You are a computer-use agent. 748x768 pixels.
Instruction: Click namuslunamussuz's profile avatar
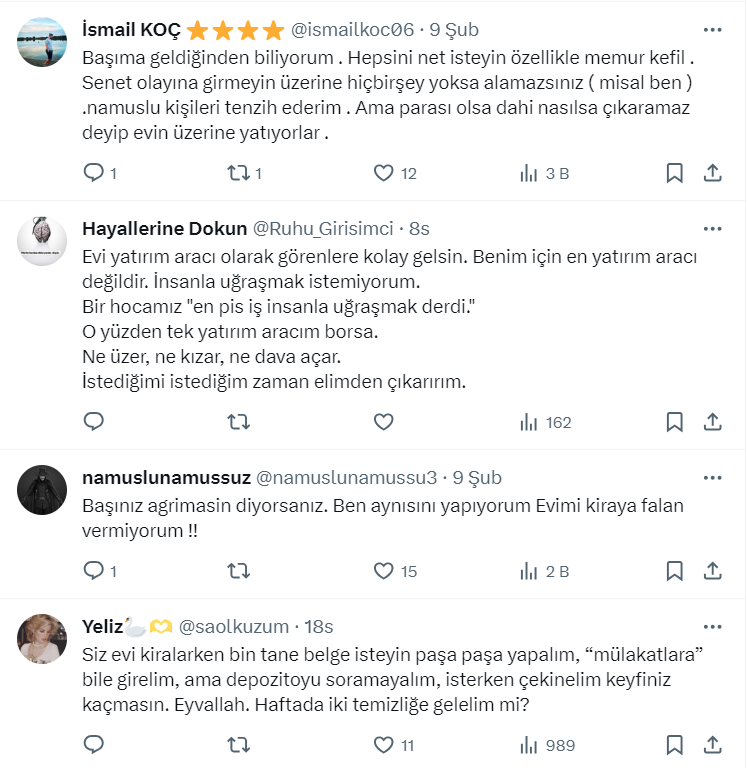43,488
